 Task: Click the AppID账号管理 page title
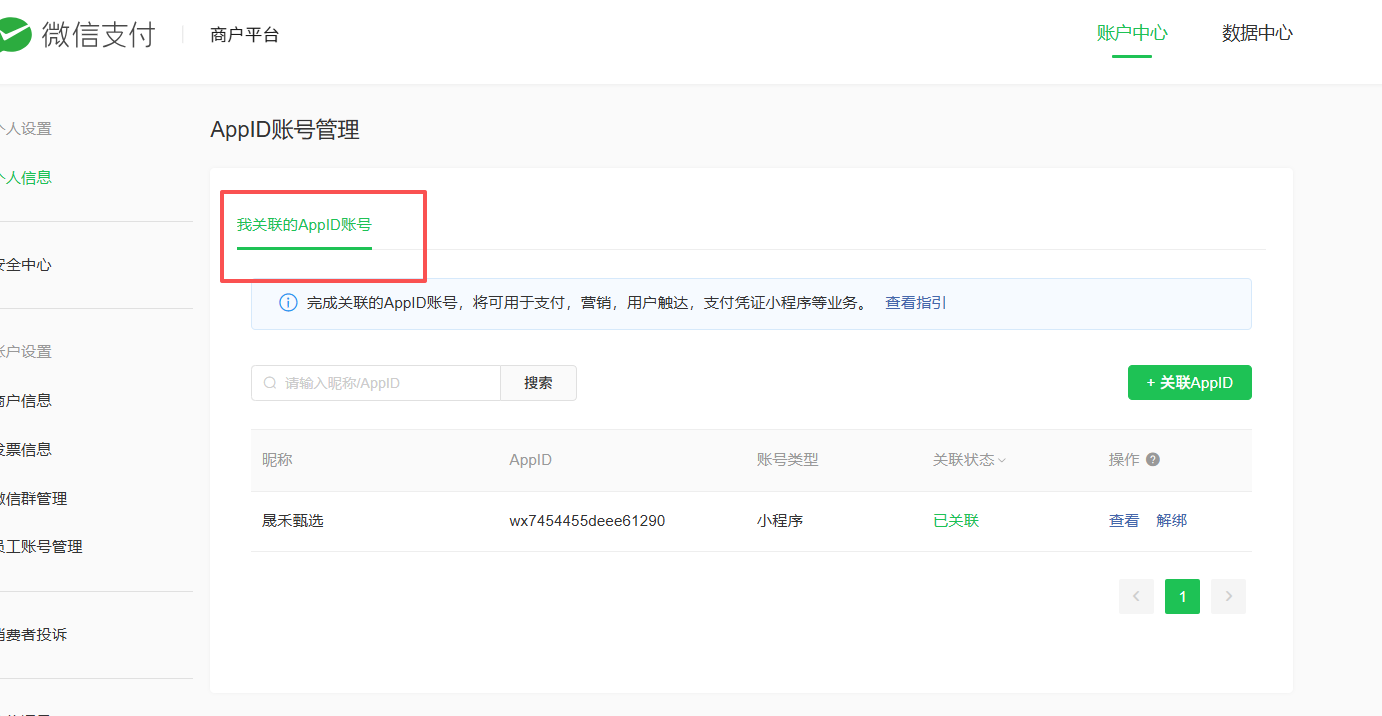point(285,130)
